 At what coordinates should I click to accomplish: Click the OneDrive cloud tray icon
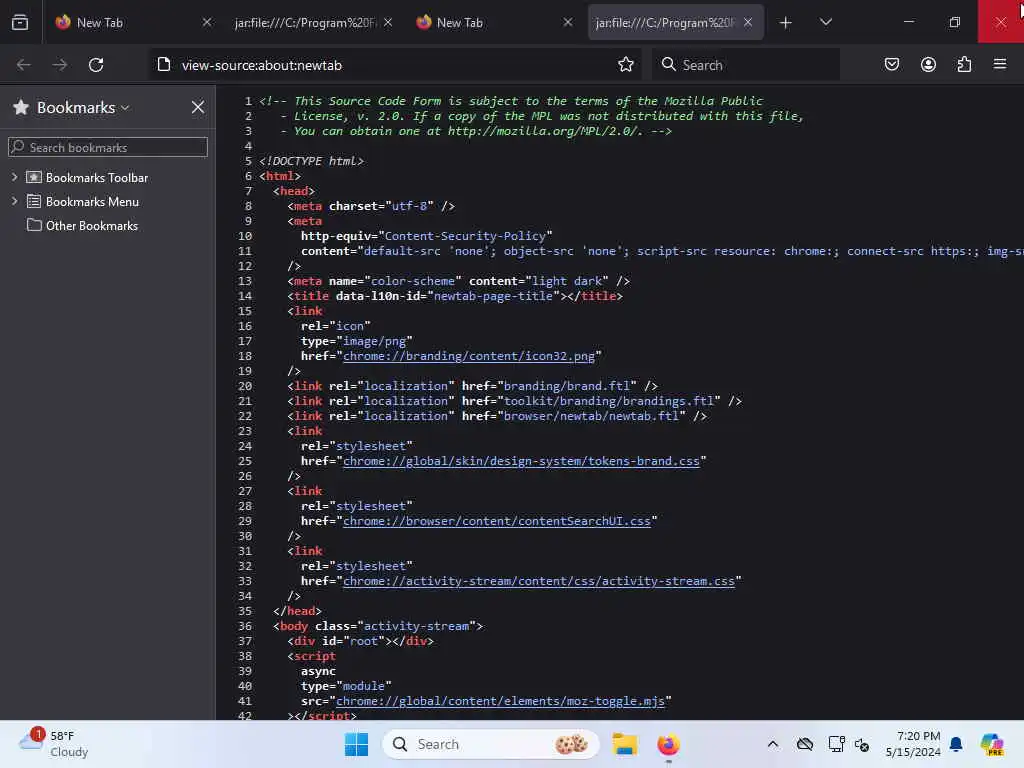point(805,744)
